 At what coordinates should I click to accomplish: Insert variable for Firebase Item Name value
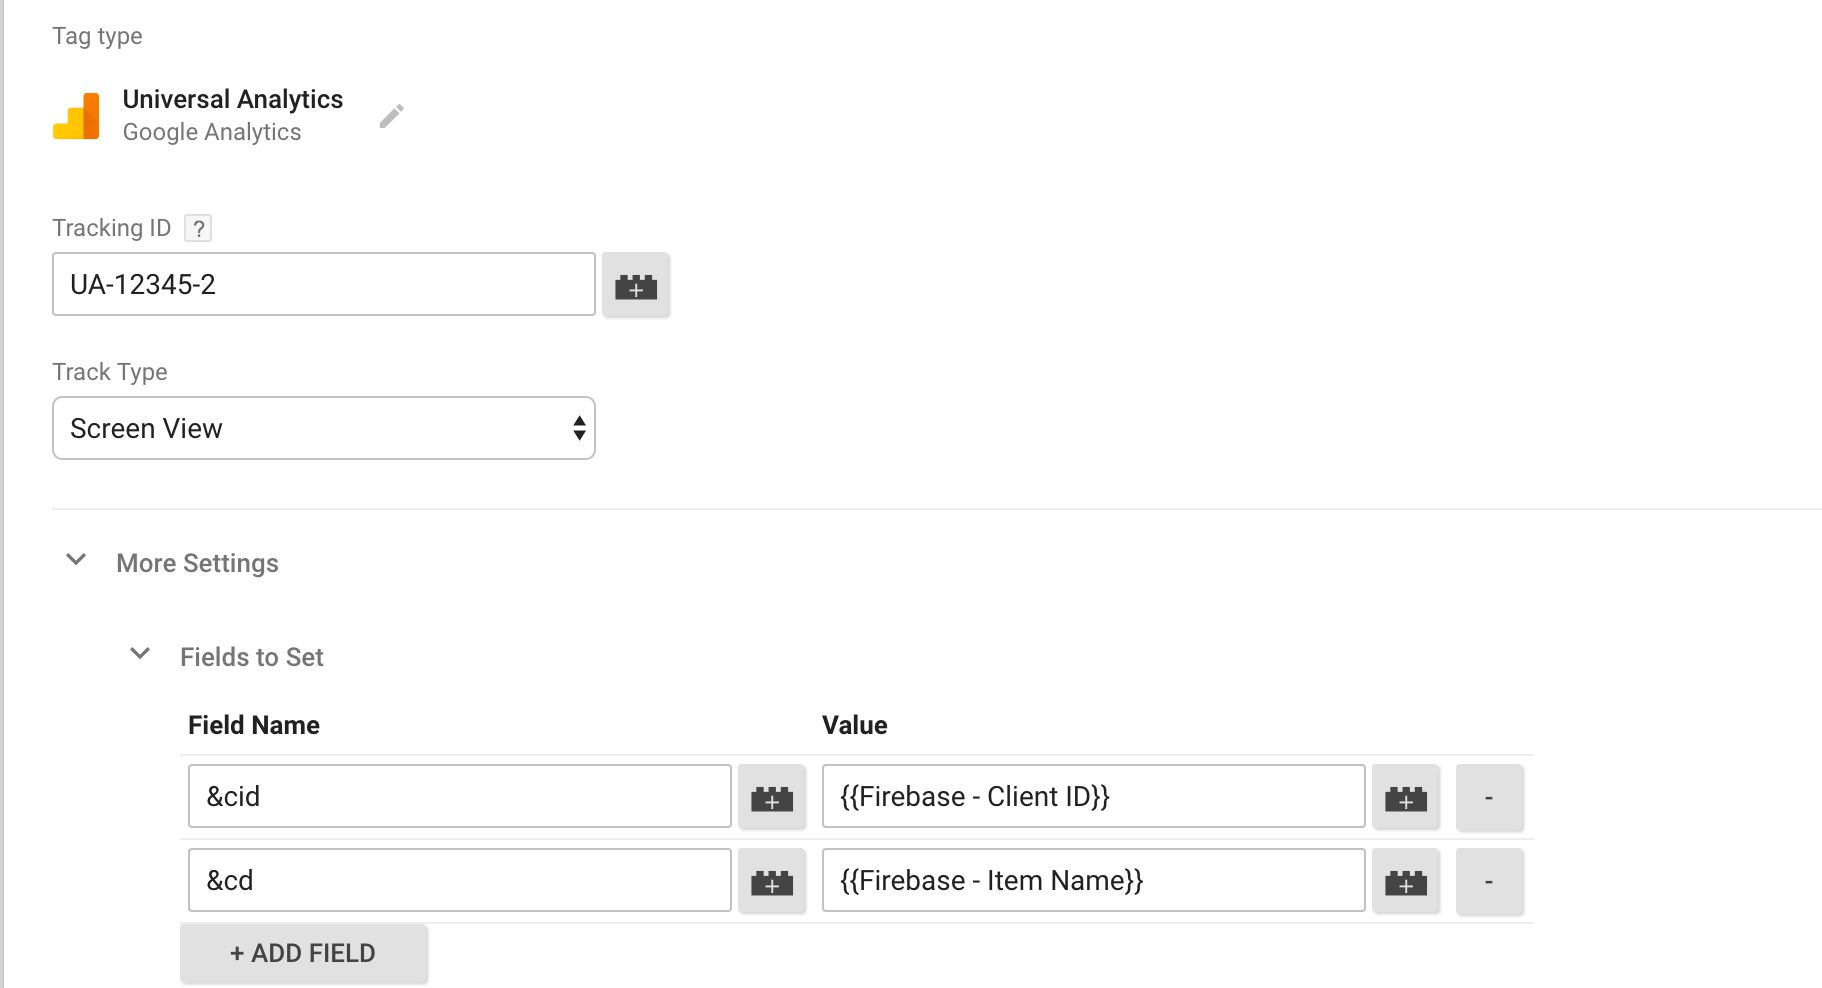[x=1406, y=881]
